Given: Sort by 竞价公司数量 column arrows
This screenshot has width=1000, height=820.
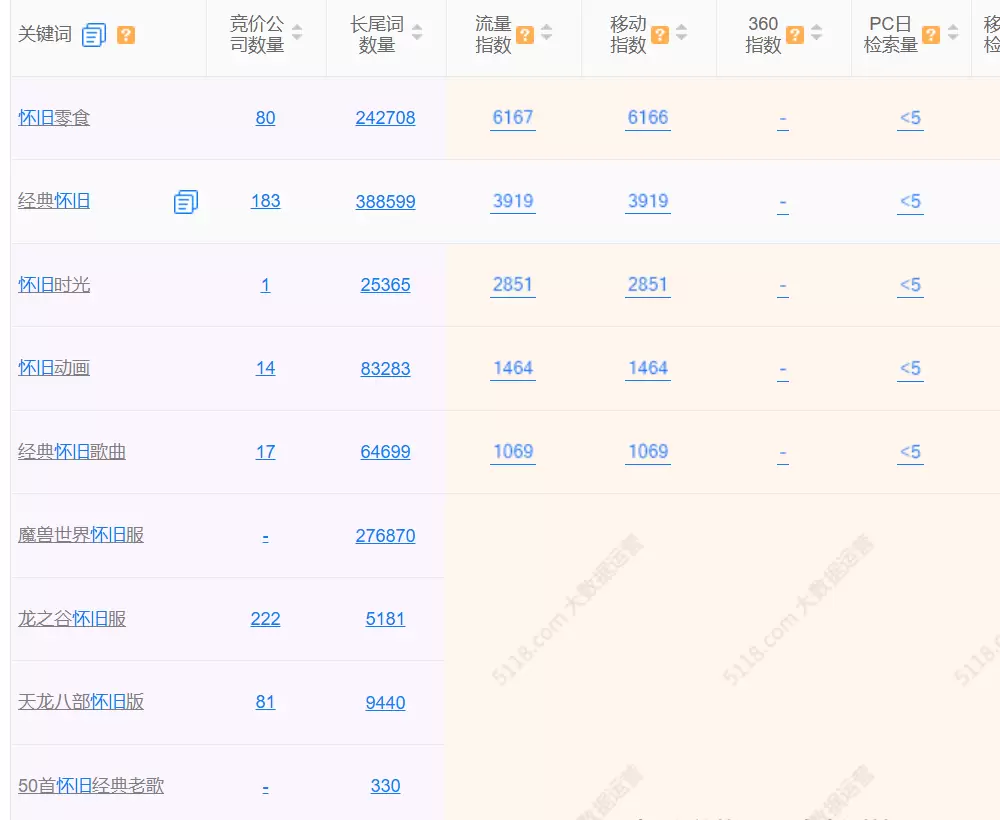Looking at the screenshot, I should coord(297,34).
